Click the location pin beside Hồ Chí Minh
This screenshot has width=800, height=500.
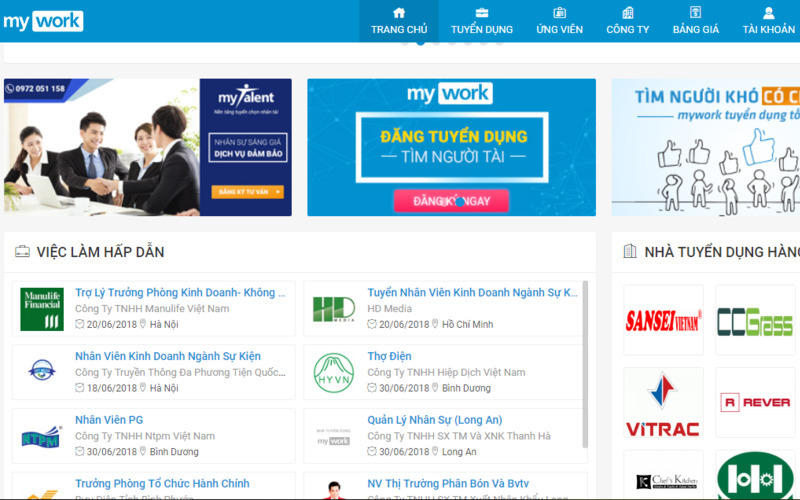pos(435,324)
